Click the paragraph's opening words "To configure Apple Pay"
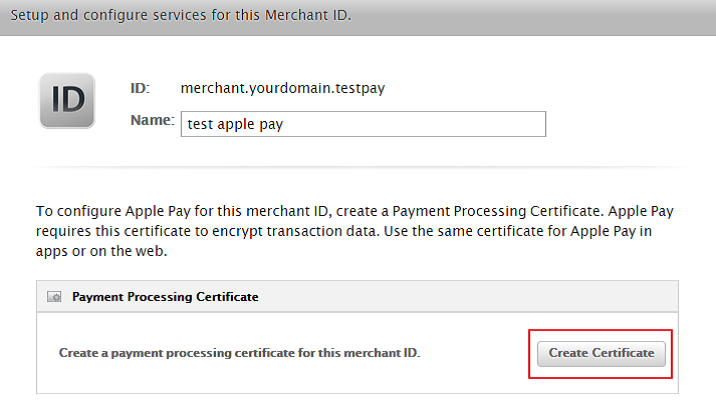716x413 pixels. point(113,211)
